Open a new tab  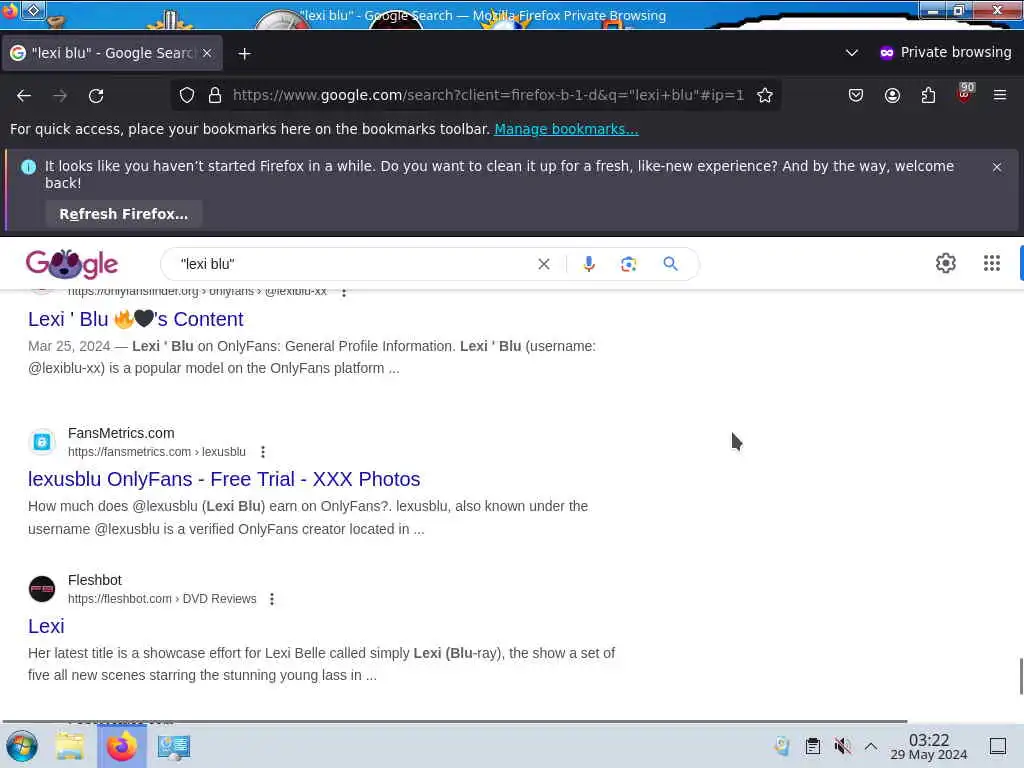244,54
